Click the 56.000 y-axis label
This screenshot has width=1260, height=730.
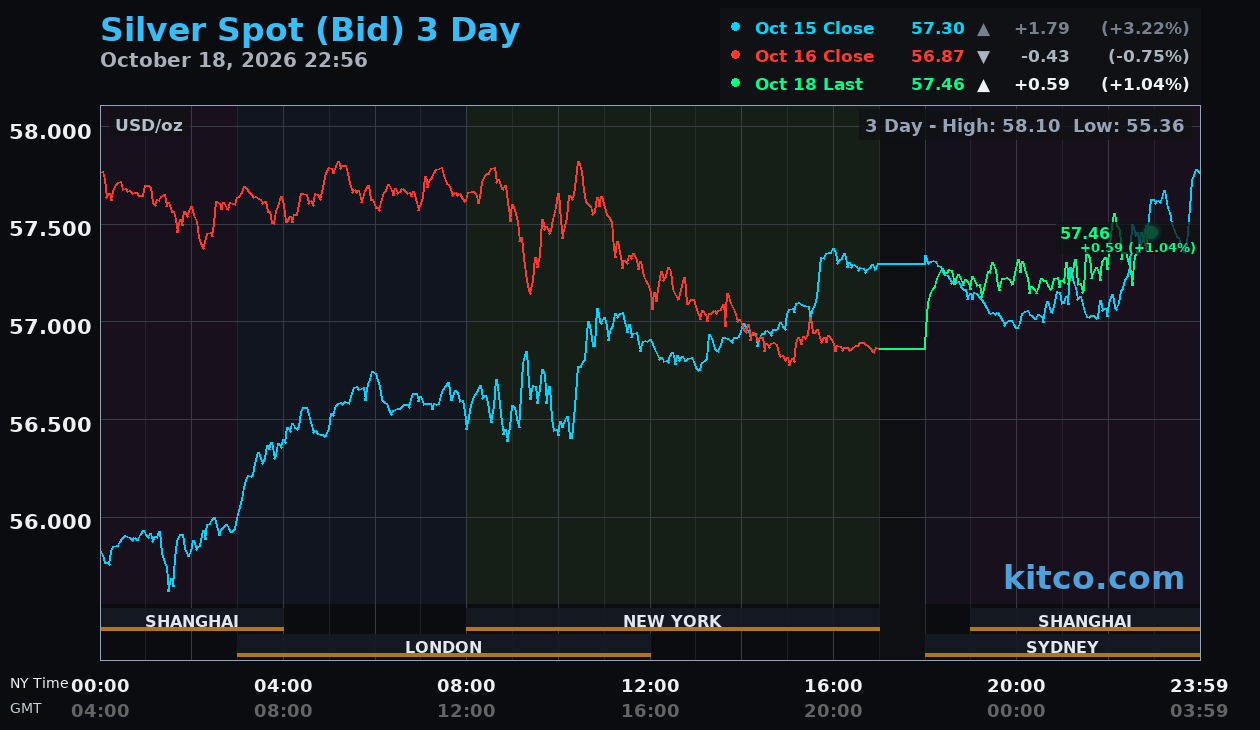point(50,521)
